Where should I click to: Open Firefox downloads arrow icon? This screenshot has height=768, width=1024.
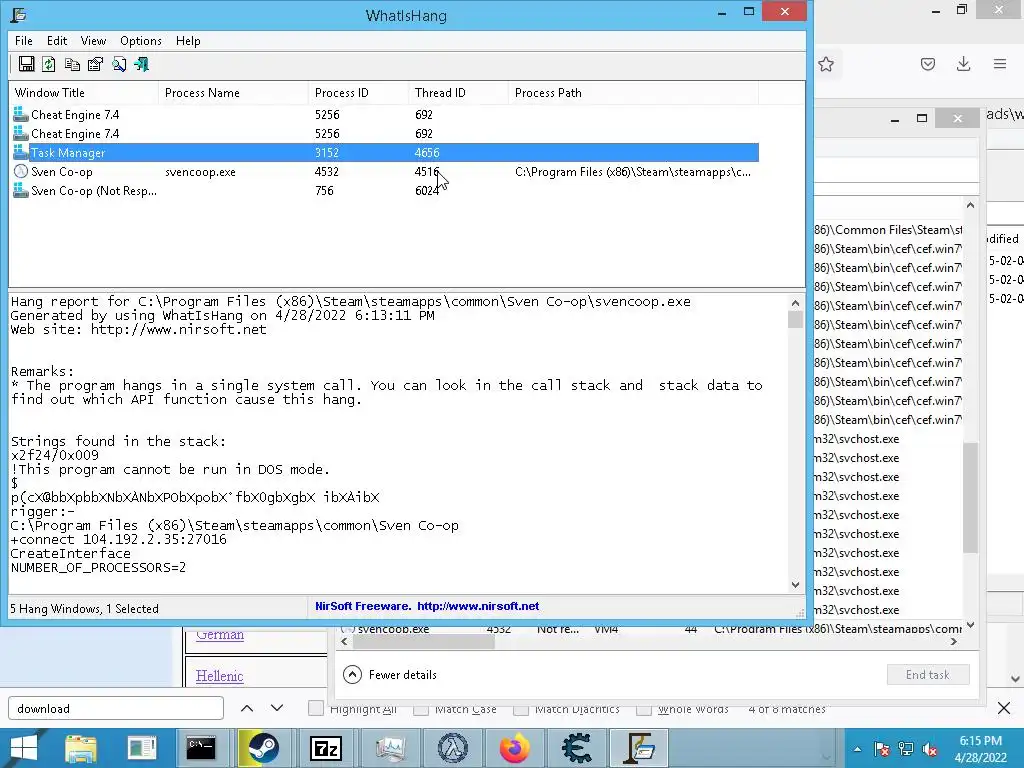pyautogui.click(x=963, y=64)
